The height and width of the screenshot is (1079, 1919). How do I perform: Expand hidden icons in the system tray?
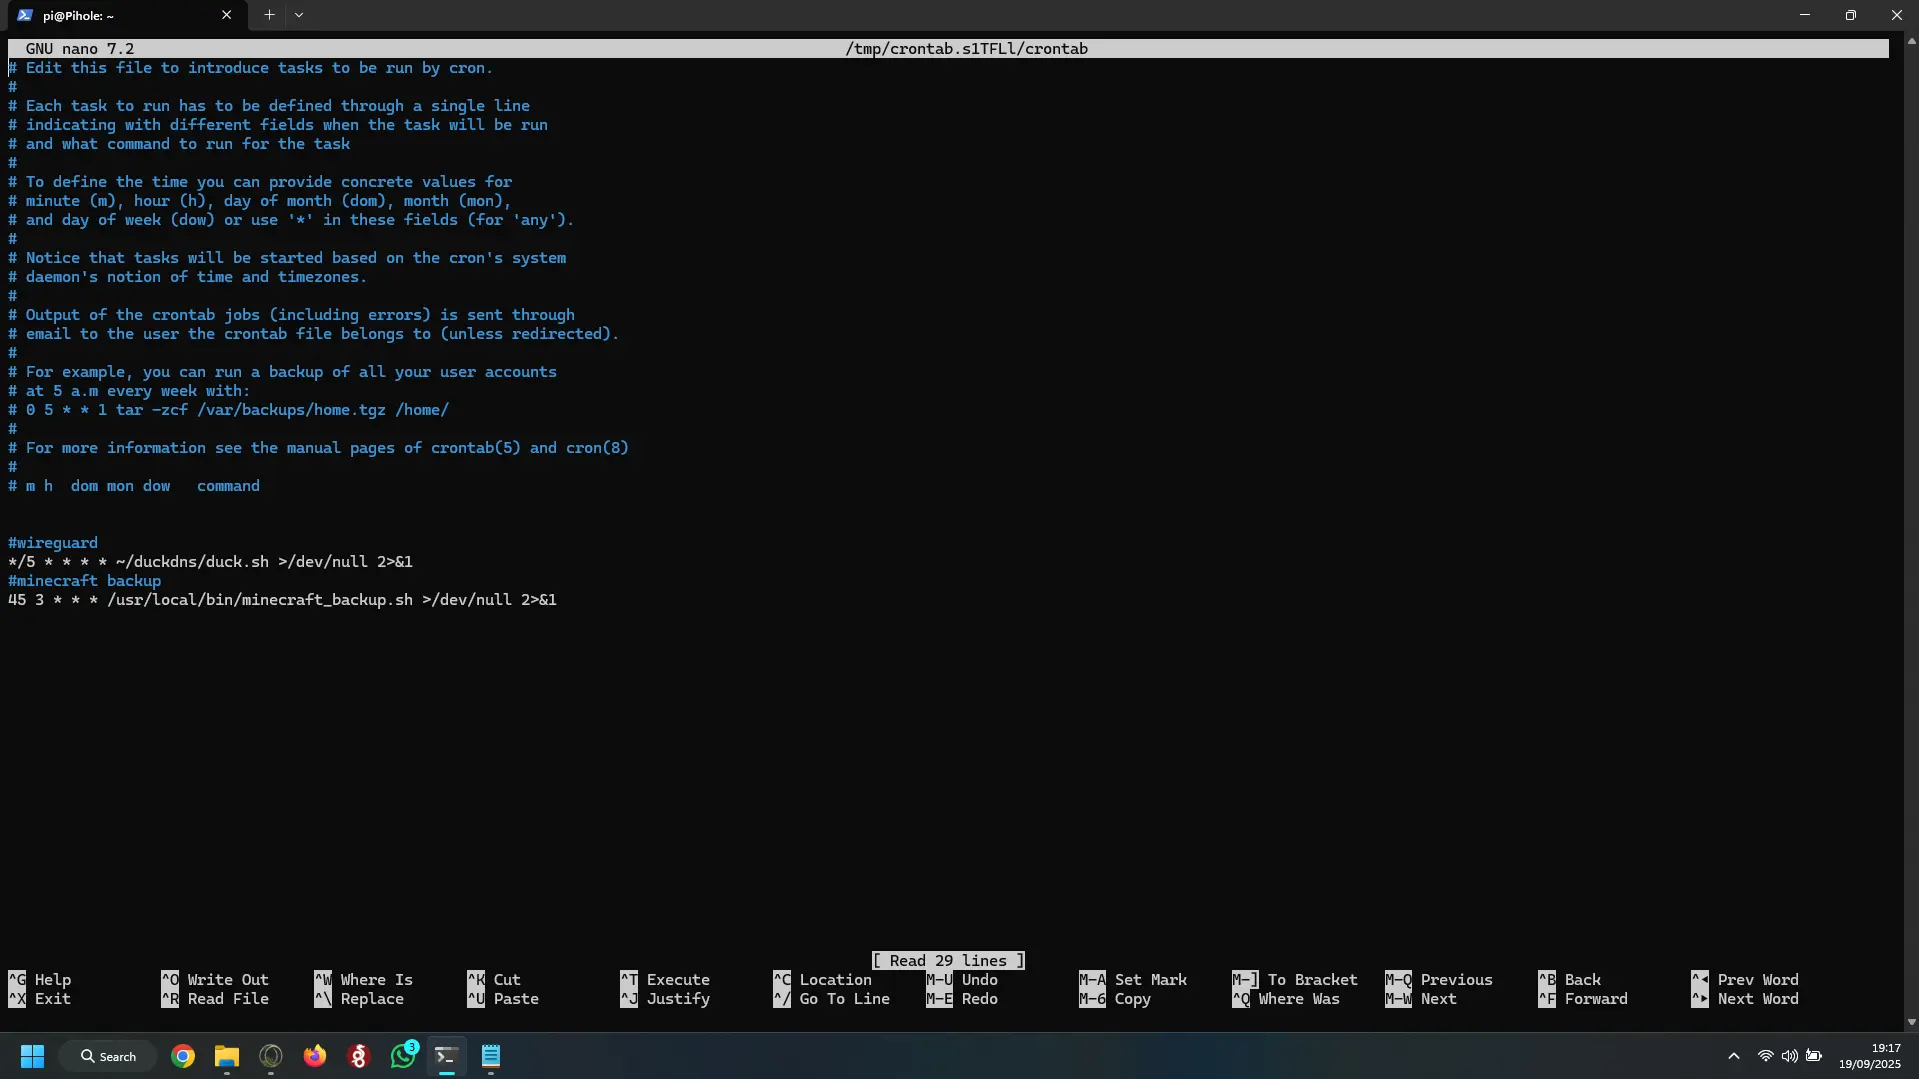(1733, 1056)
